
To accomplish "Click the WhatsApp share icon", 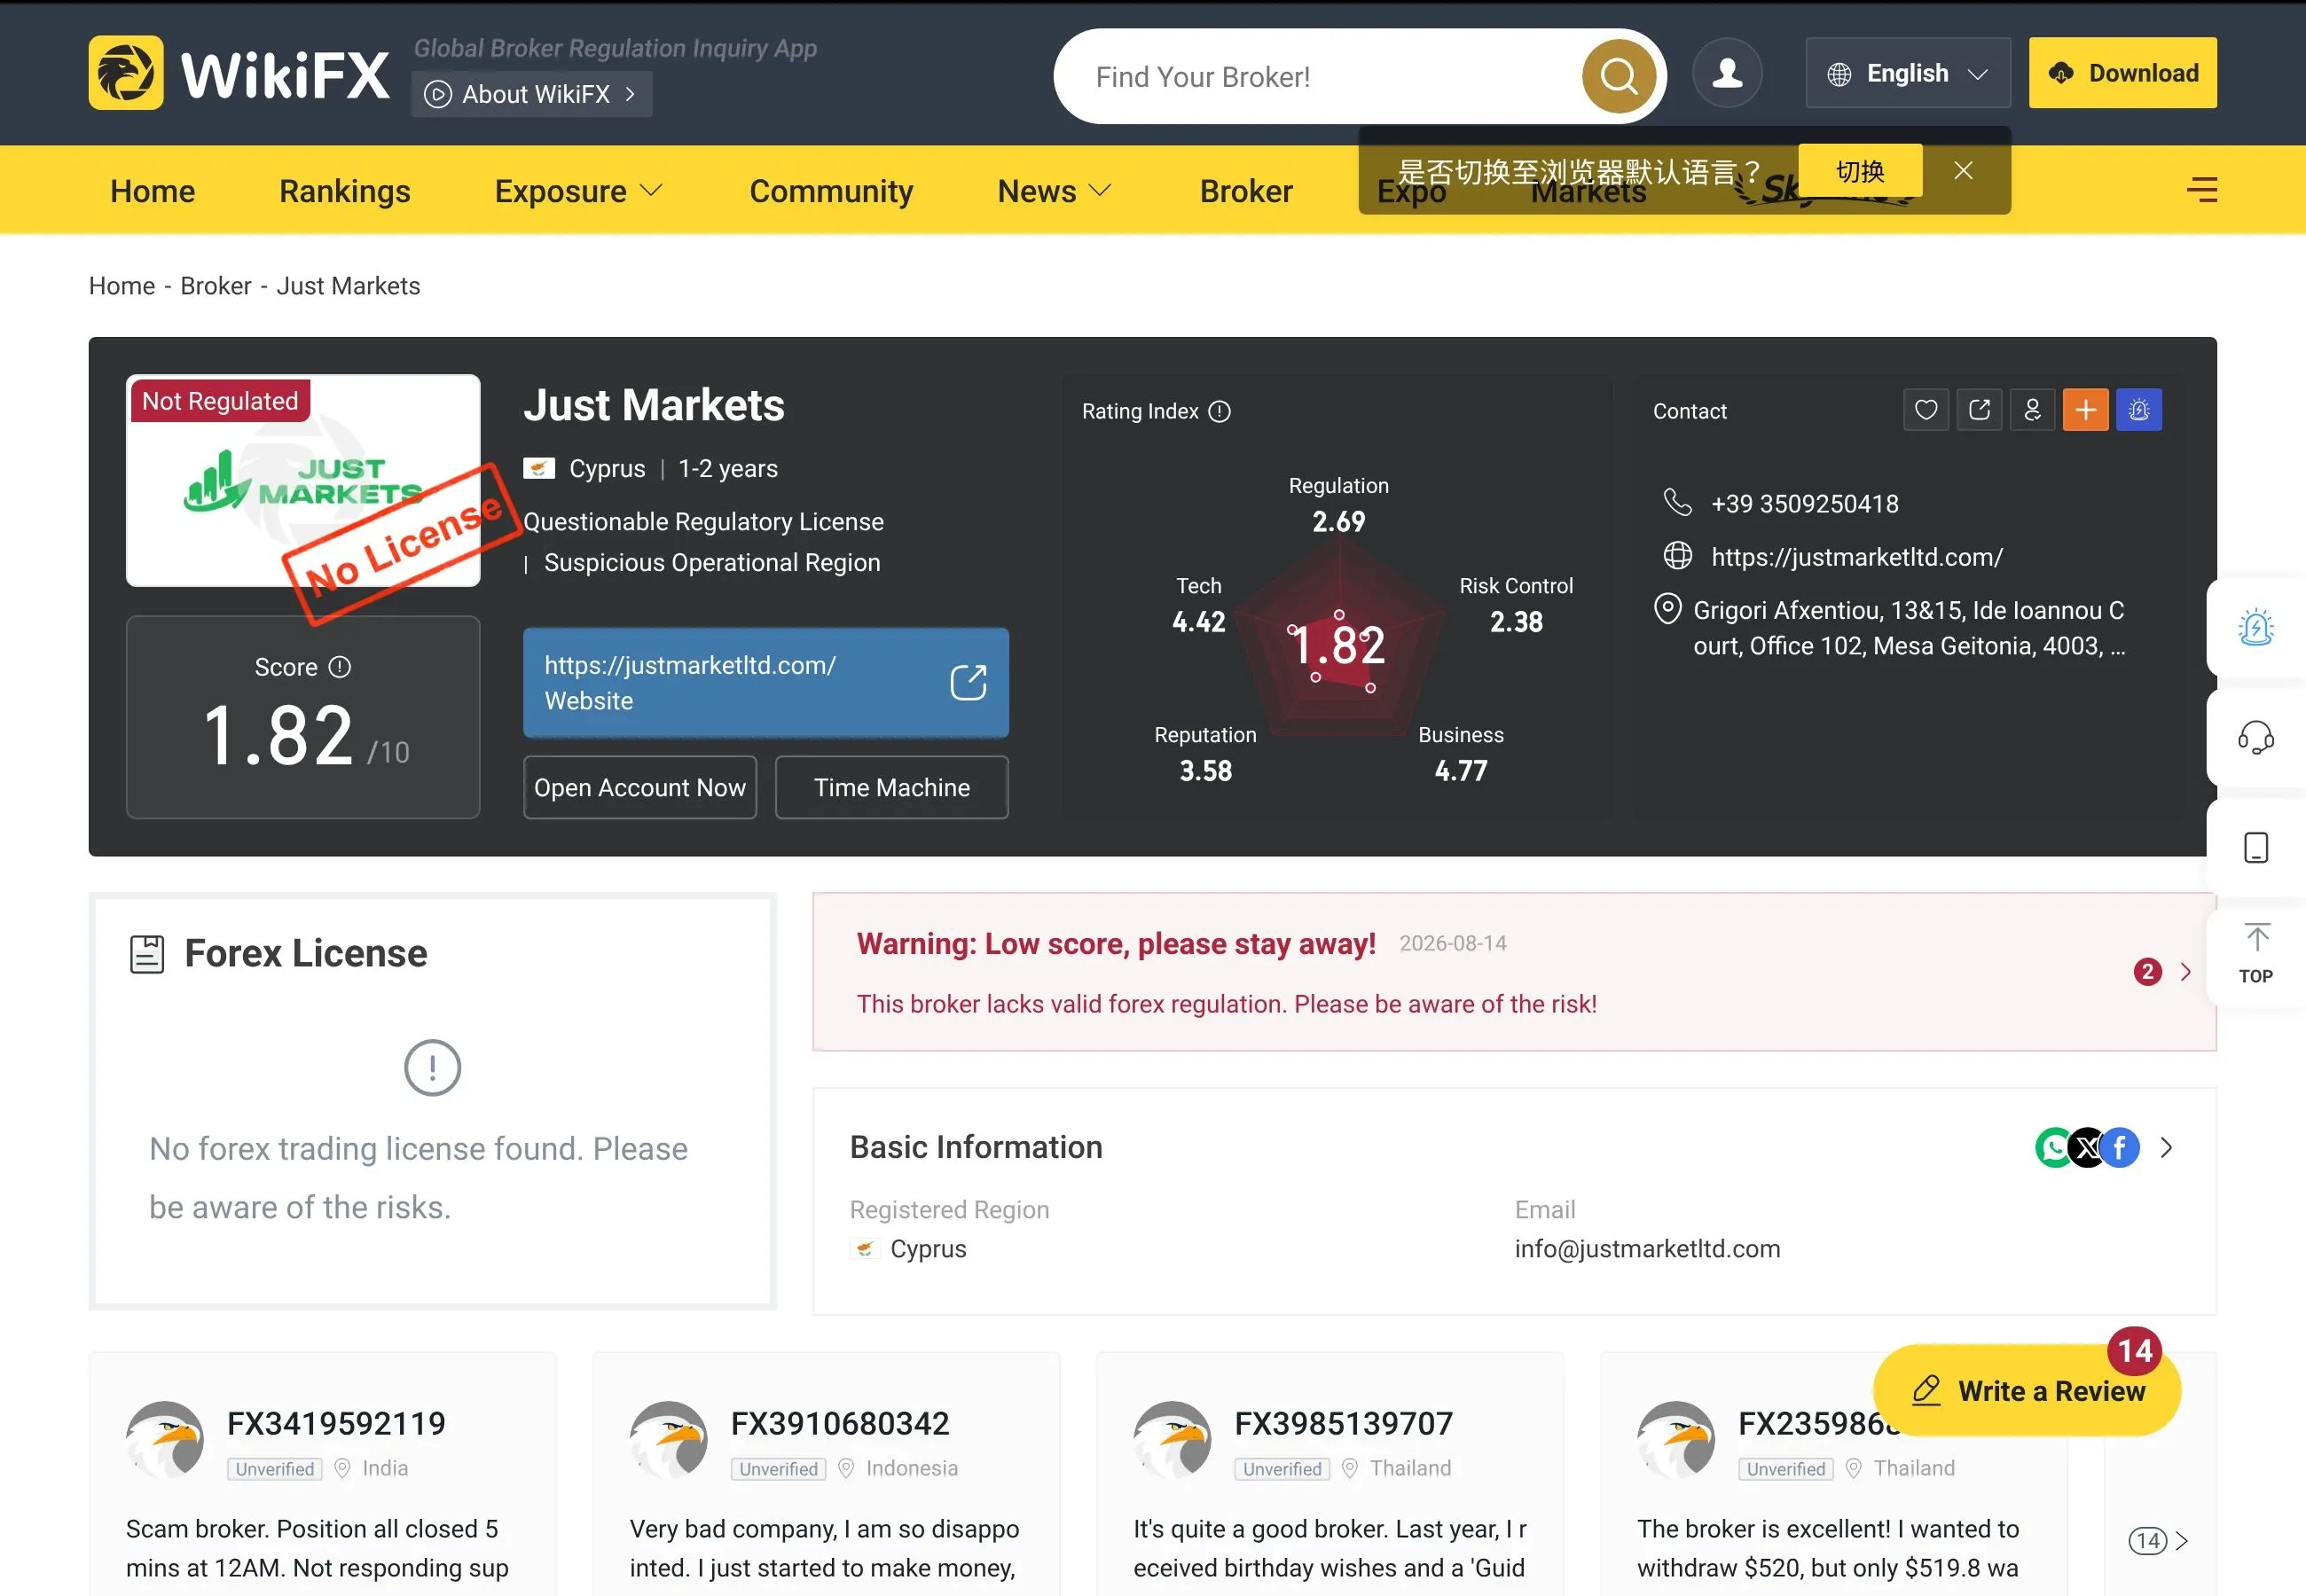I will 2054,1148.
